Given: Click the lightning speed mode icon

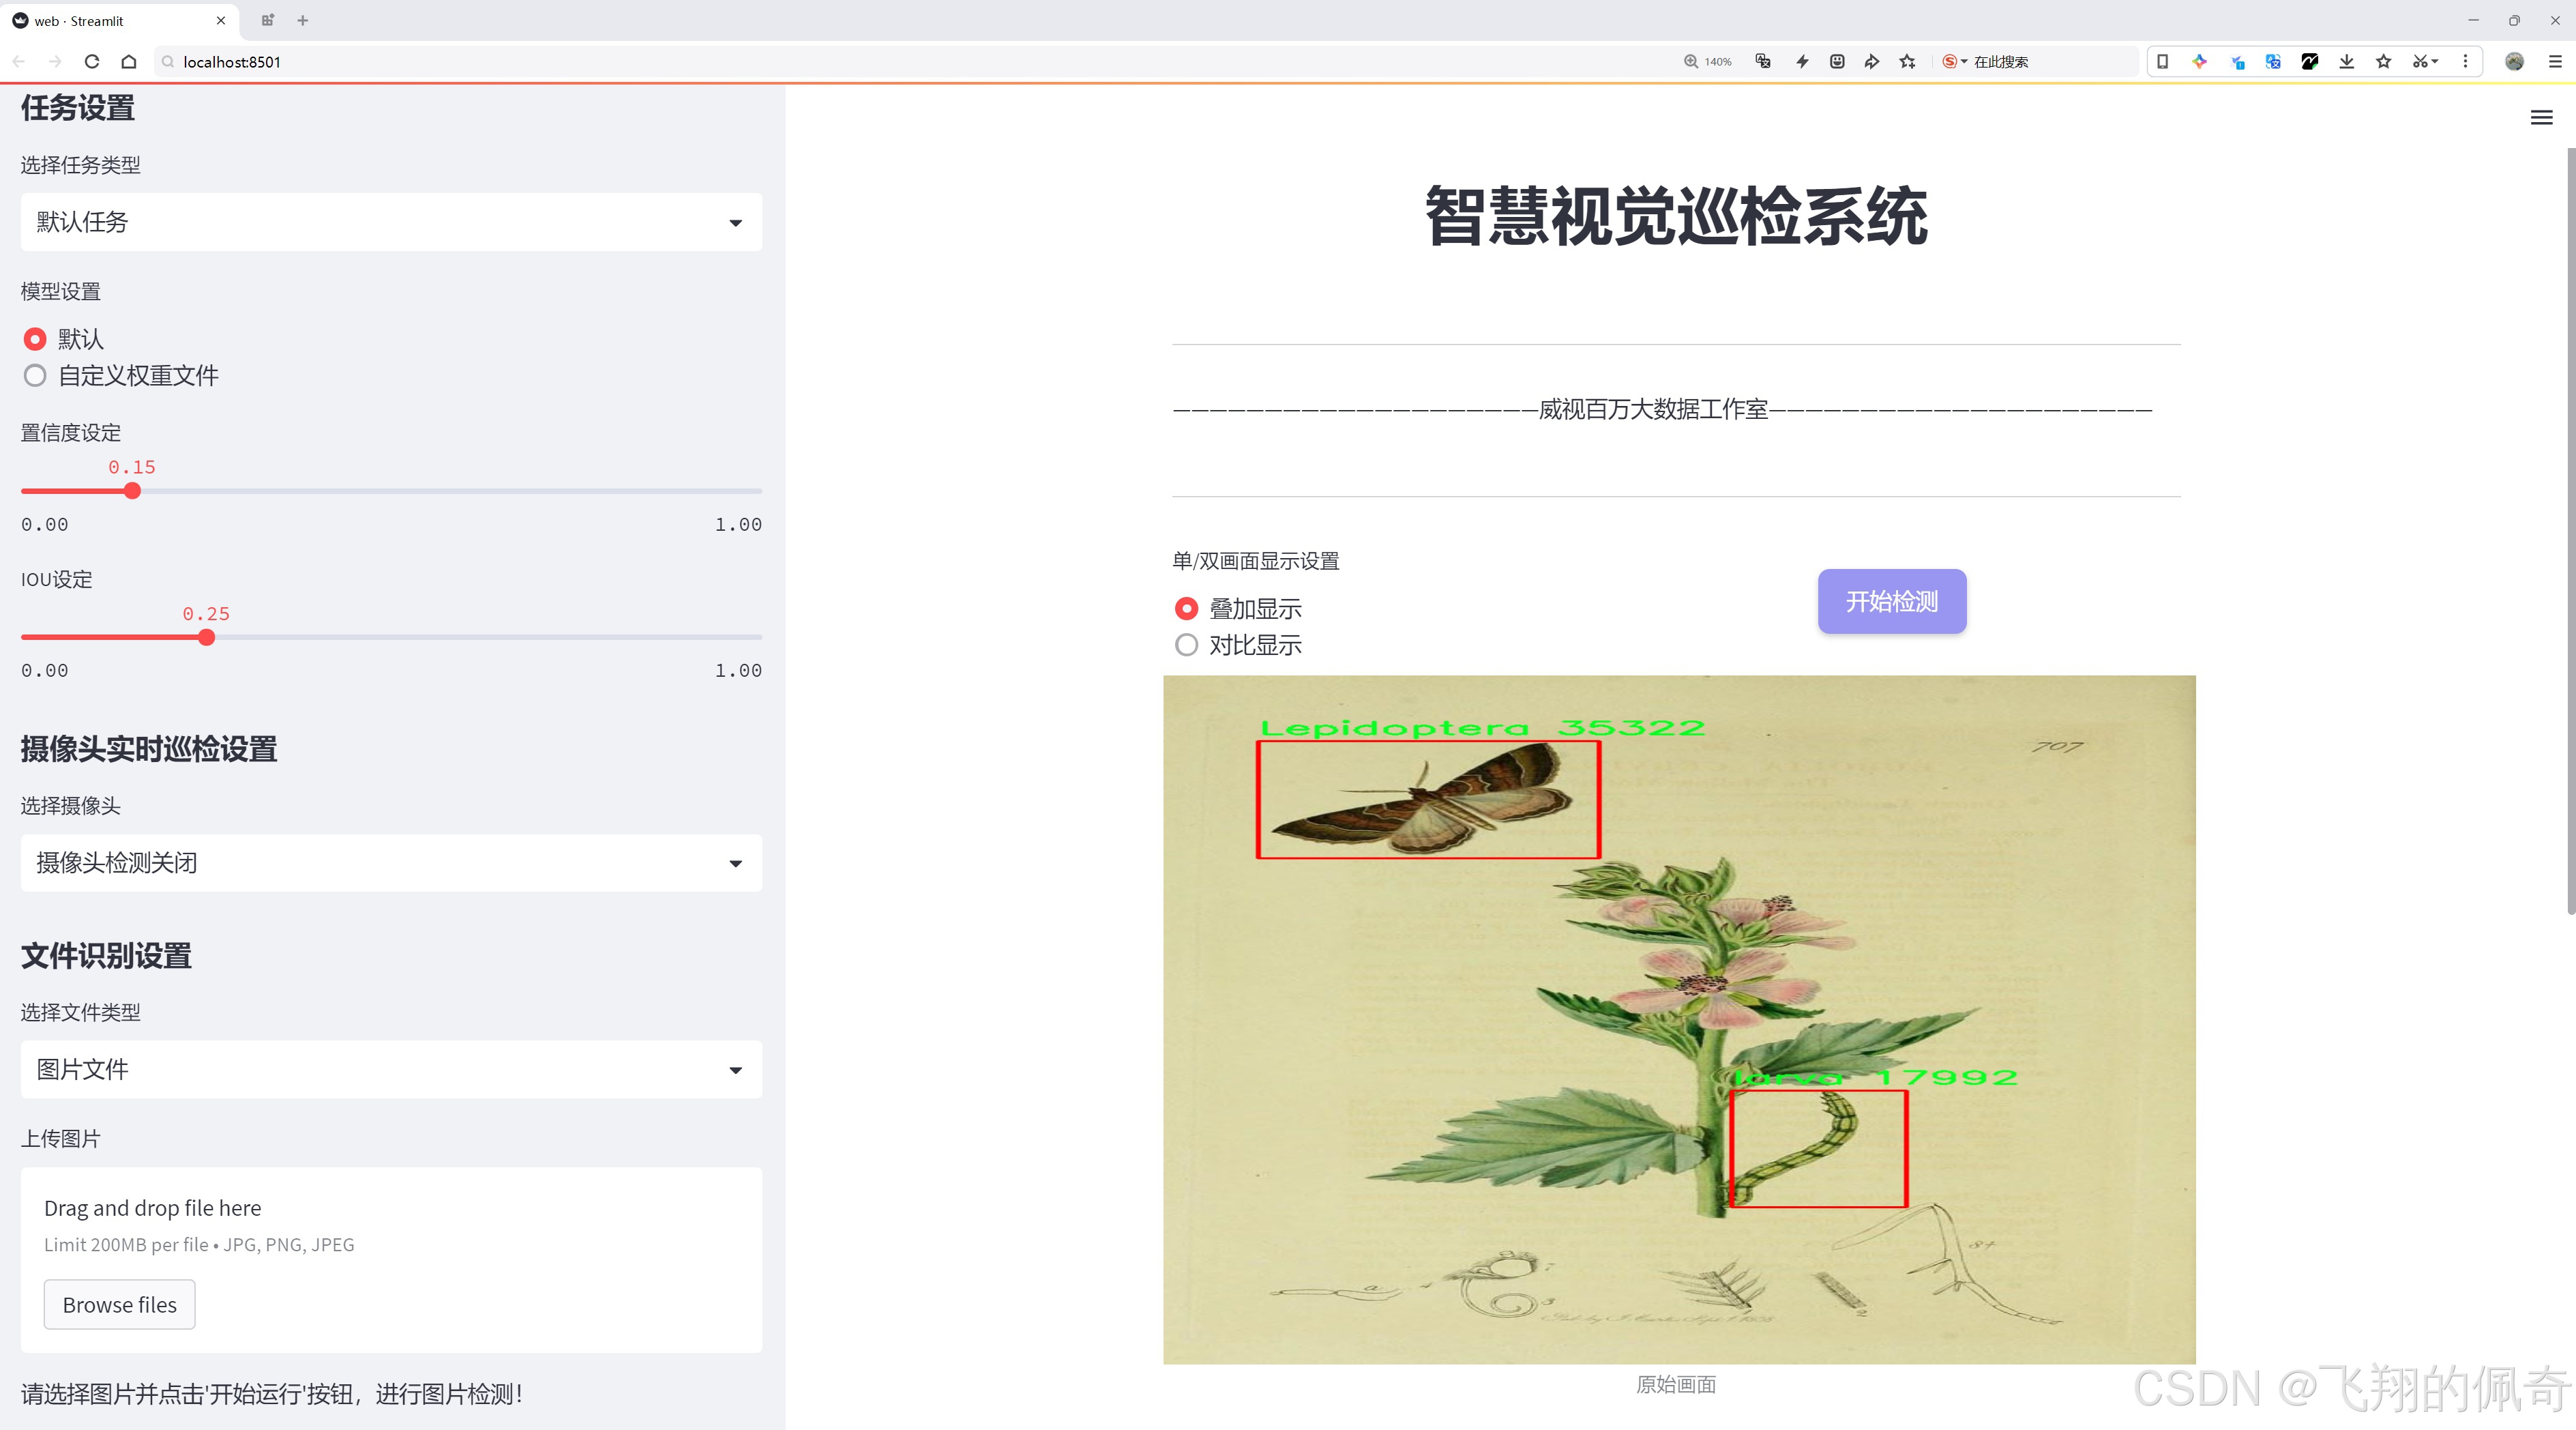Looking at the screenshot, I should (1802, 62).
